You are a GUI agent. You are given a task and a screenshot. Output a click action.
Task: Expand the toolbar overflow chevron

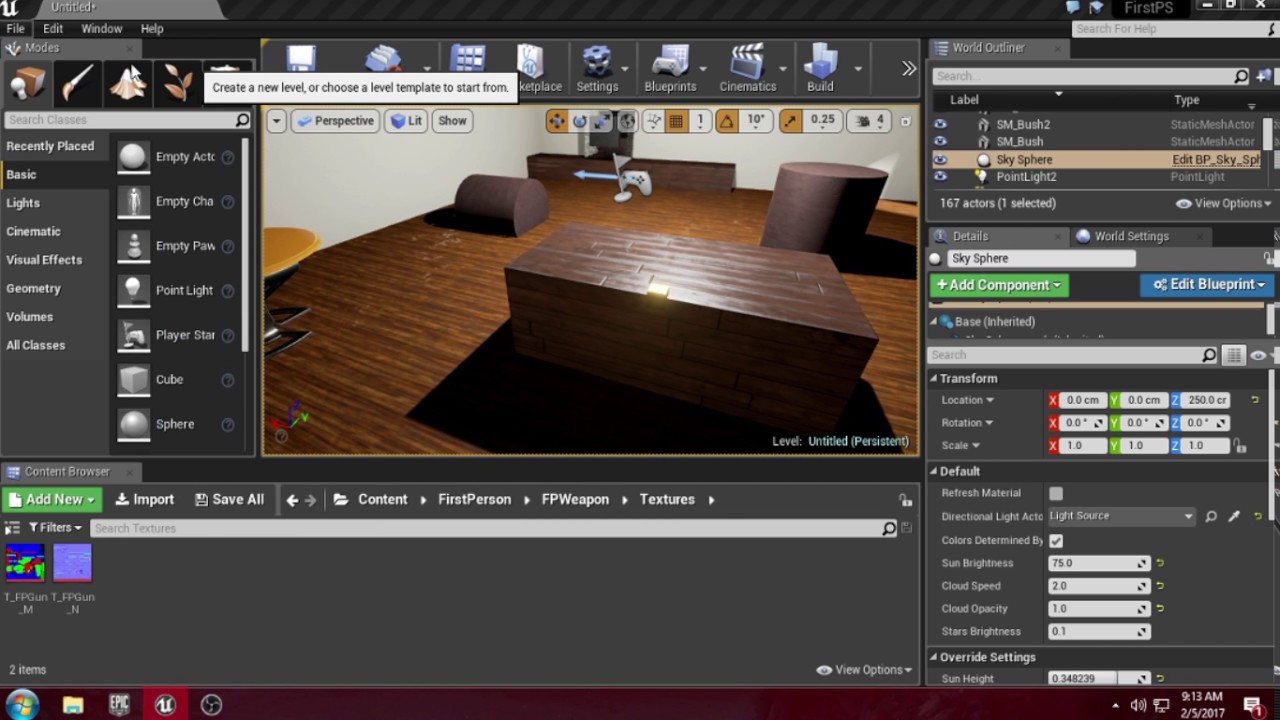pos(908,68)
